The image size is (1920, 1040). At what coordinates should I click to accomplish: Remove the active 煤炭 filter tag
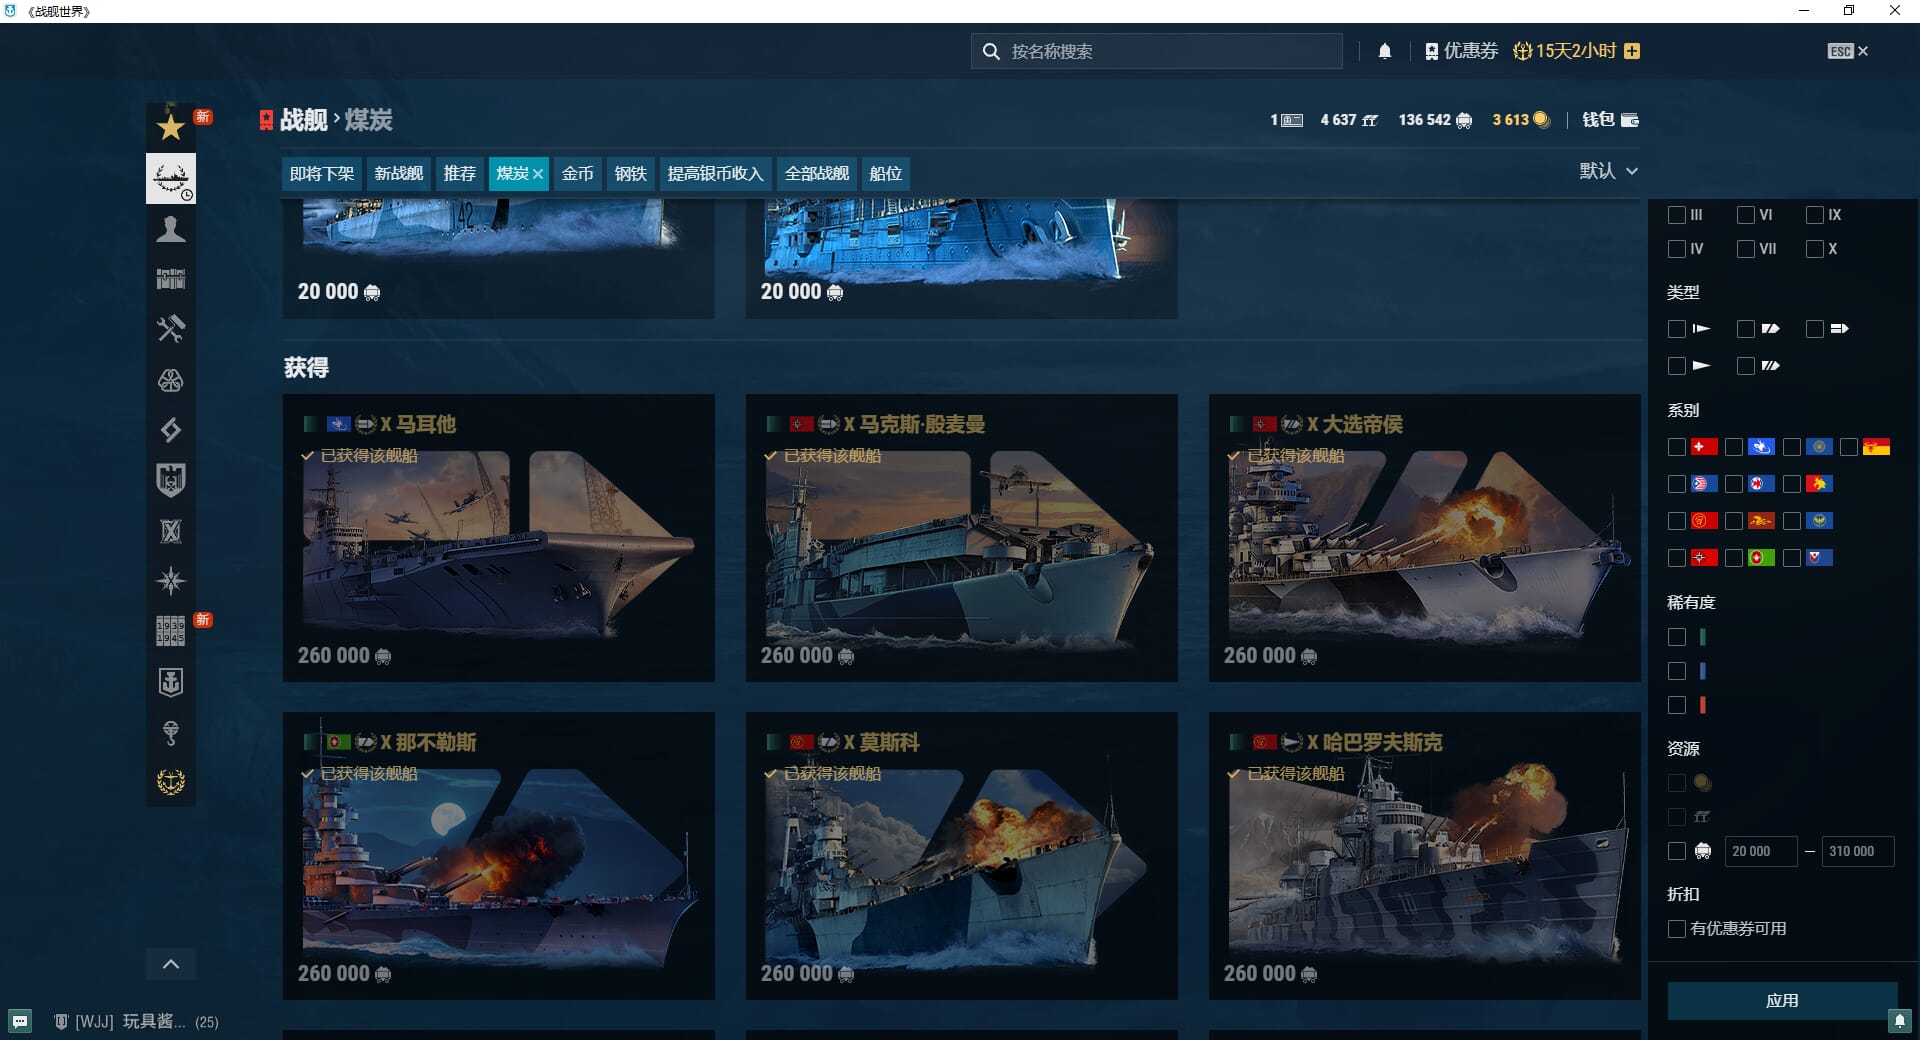538,174
